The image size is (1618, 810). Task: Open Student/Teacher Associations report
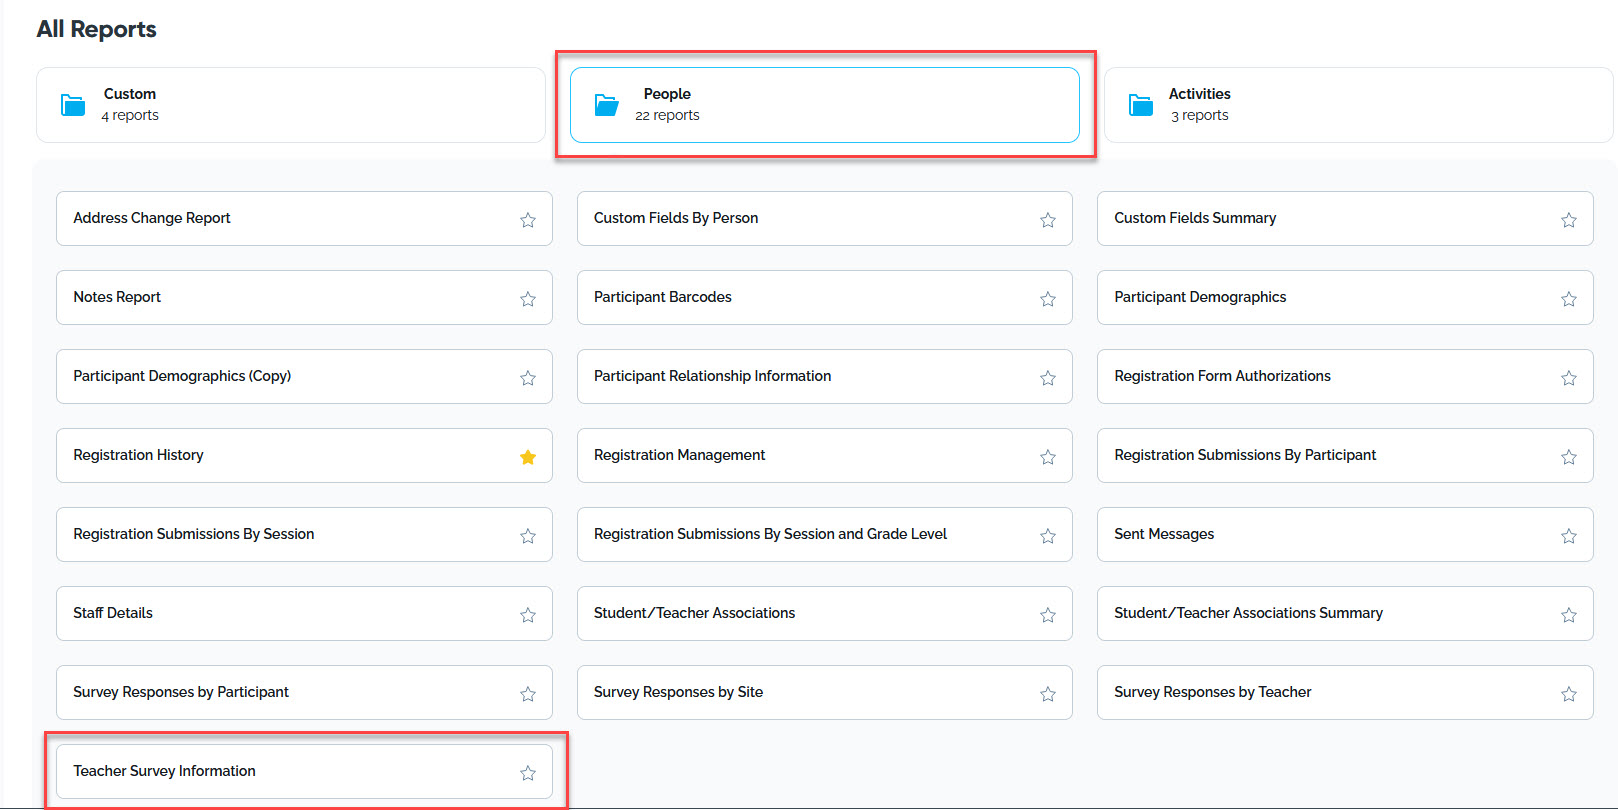tap(824, 613)
